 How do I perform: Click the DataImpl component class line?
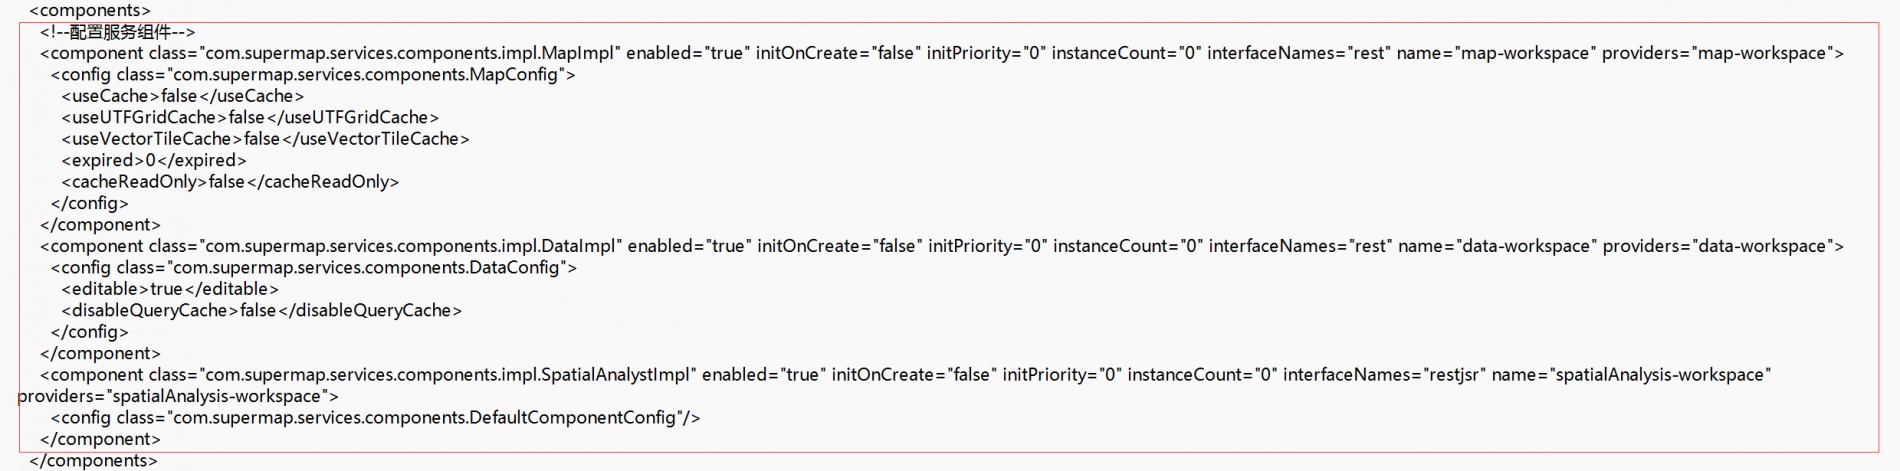click(x=942, y=246)
